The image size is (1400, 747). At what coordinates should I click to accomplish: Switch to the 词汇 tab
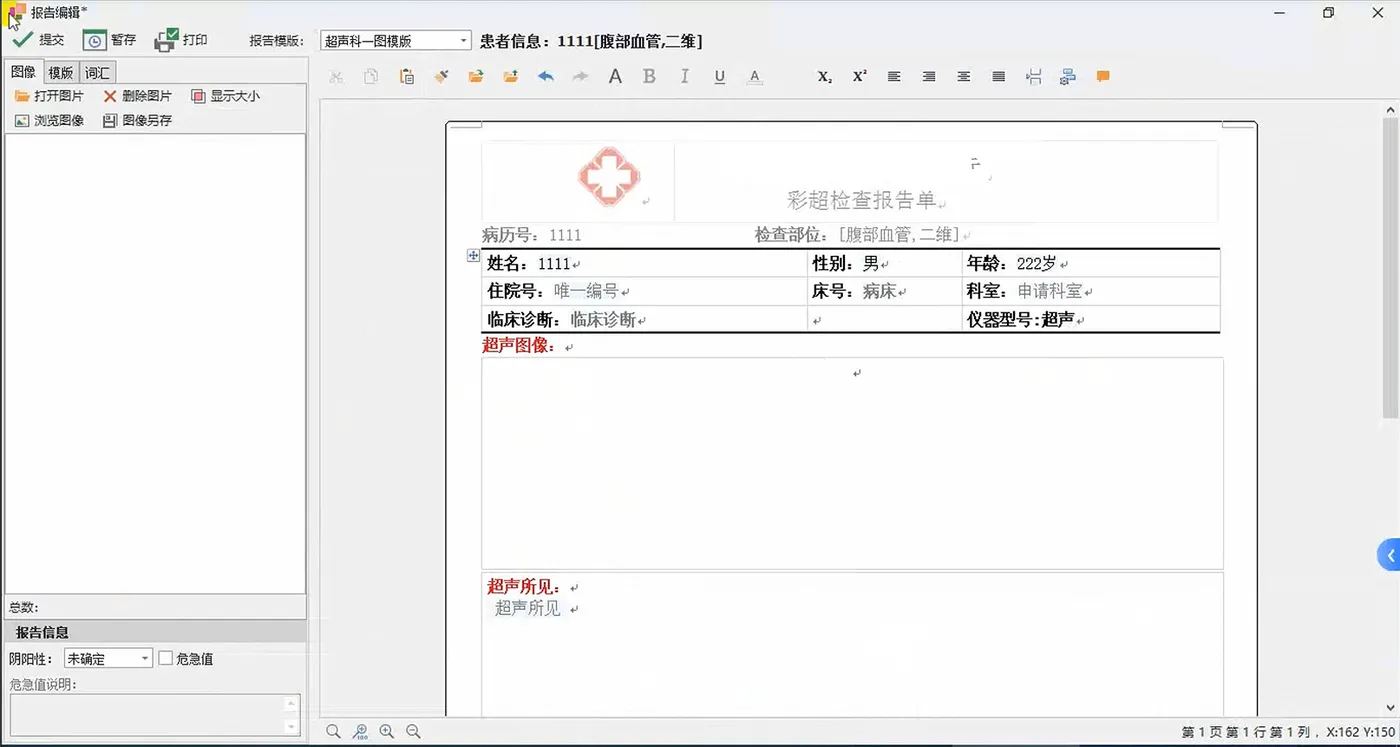97,72
